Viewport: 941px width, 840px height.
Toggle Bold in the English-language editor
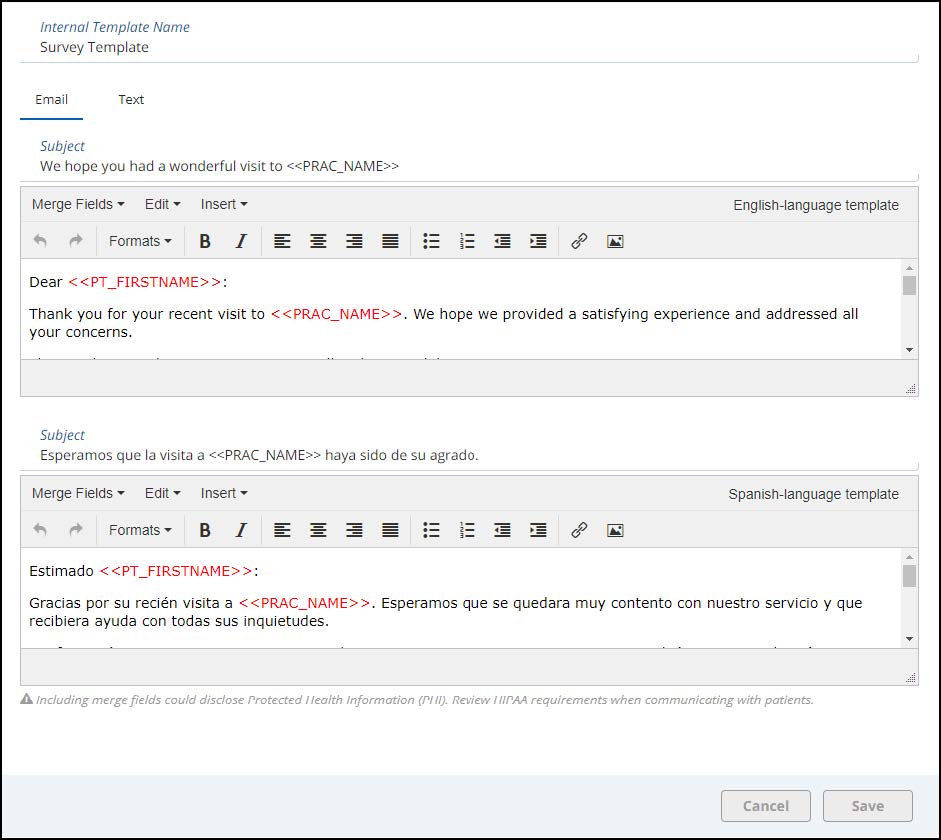tap(205, 241)
